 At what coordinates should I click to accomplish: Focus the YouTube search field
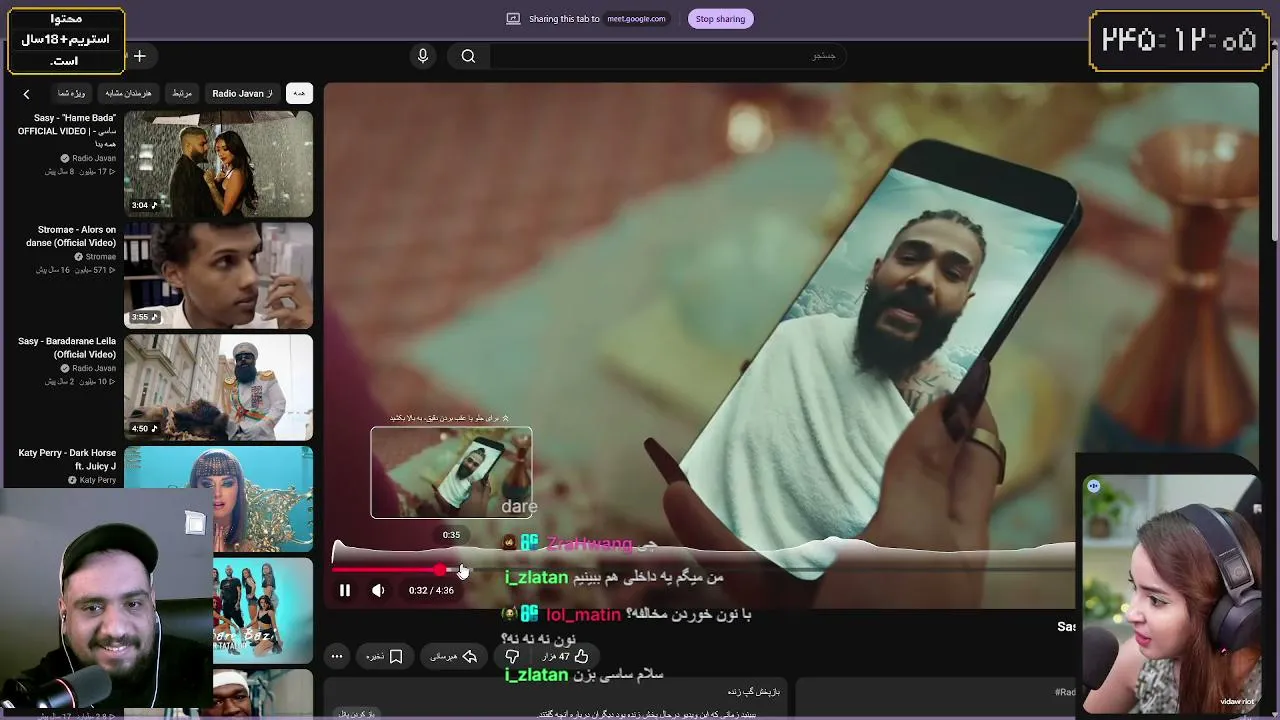[x=668, y=56]
